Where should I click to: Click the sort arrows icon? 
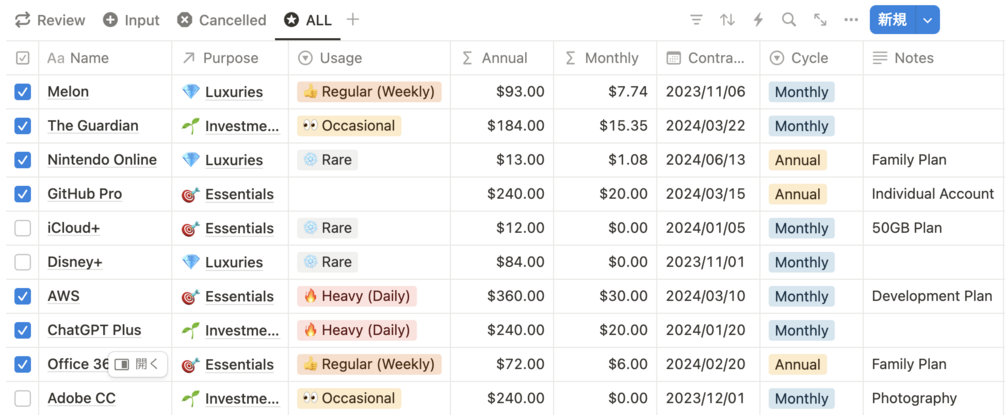(727, 20)
